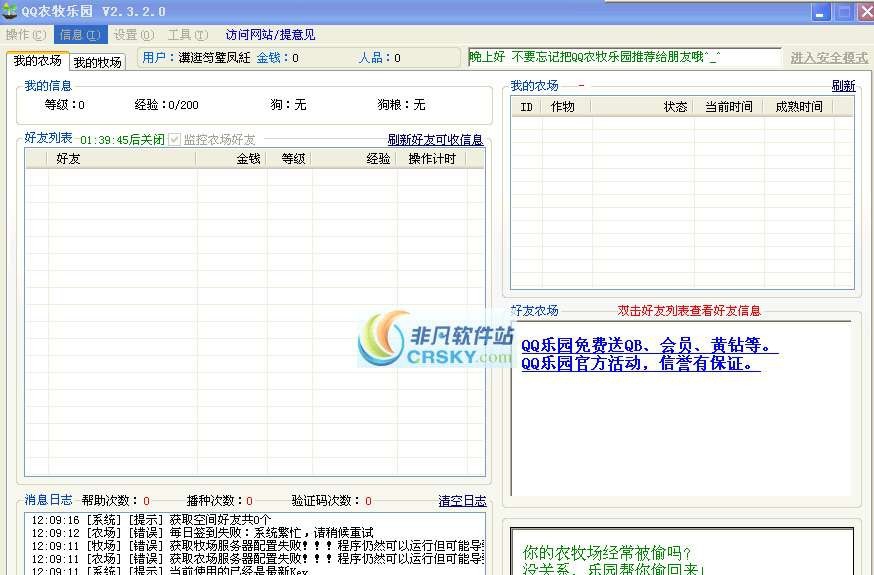Open the QQ乐园免费送QB promo link
This screenshot has width=874, height=575.
coord(648,346)
